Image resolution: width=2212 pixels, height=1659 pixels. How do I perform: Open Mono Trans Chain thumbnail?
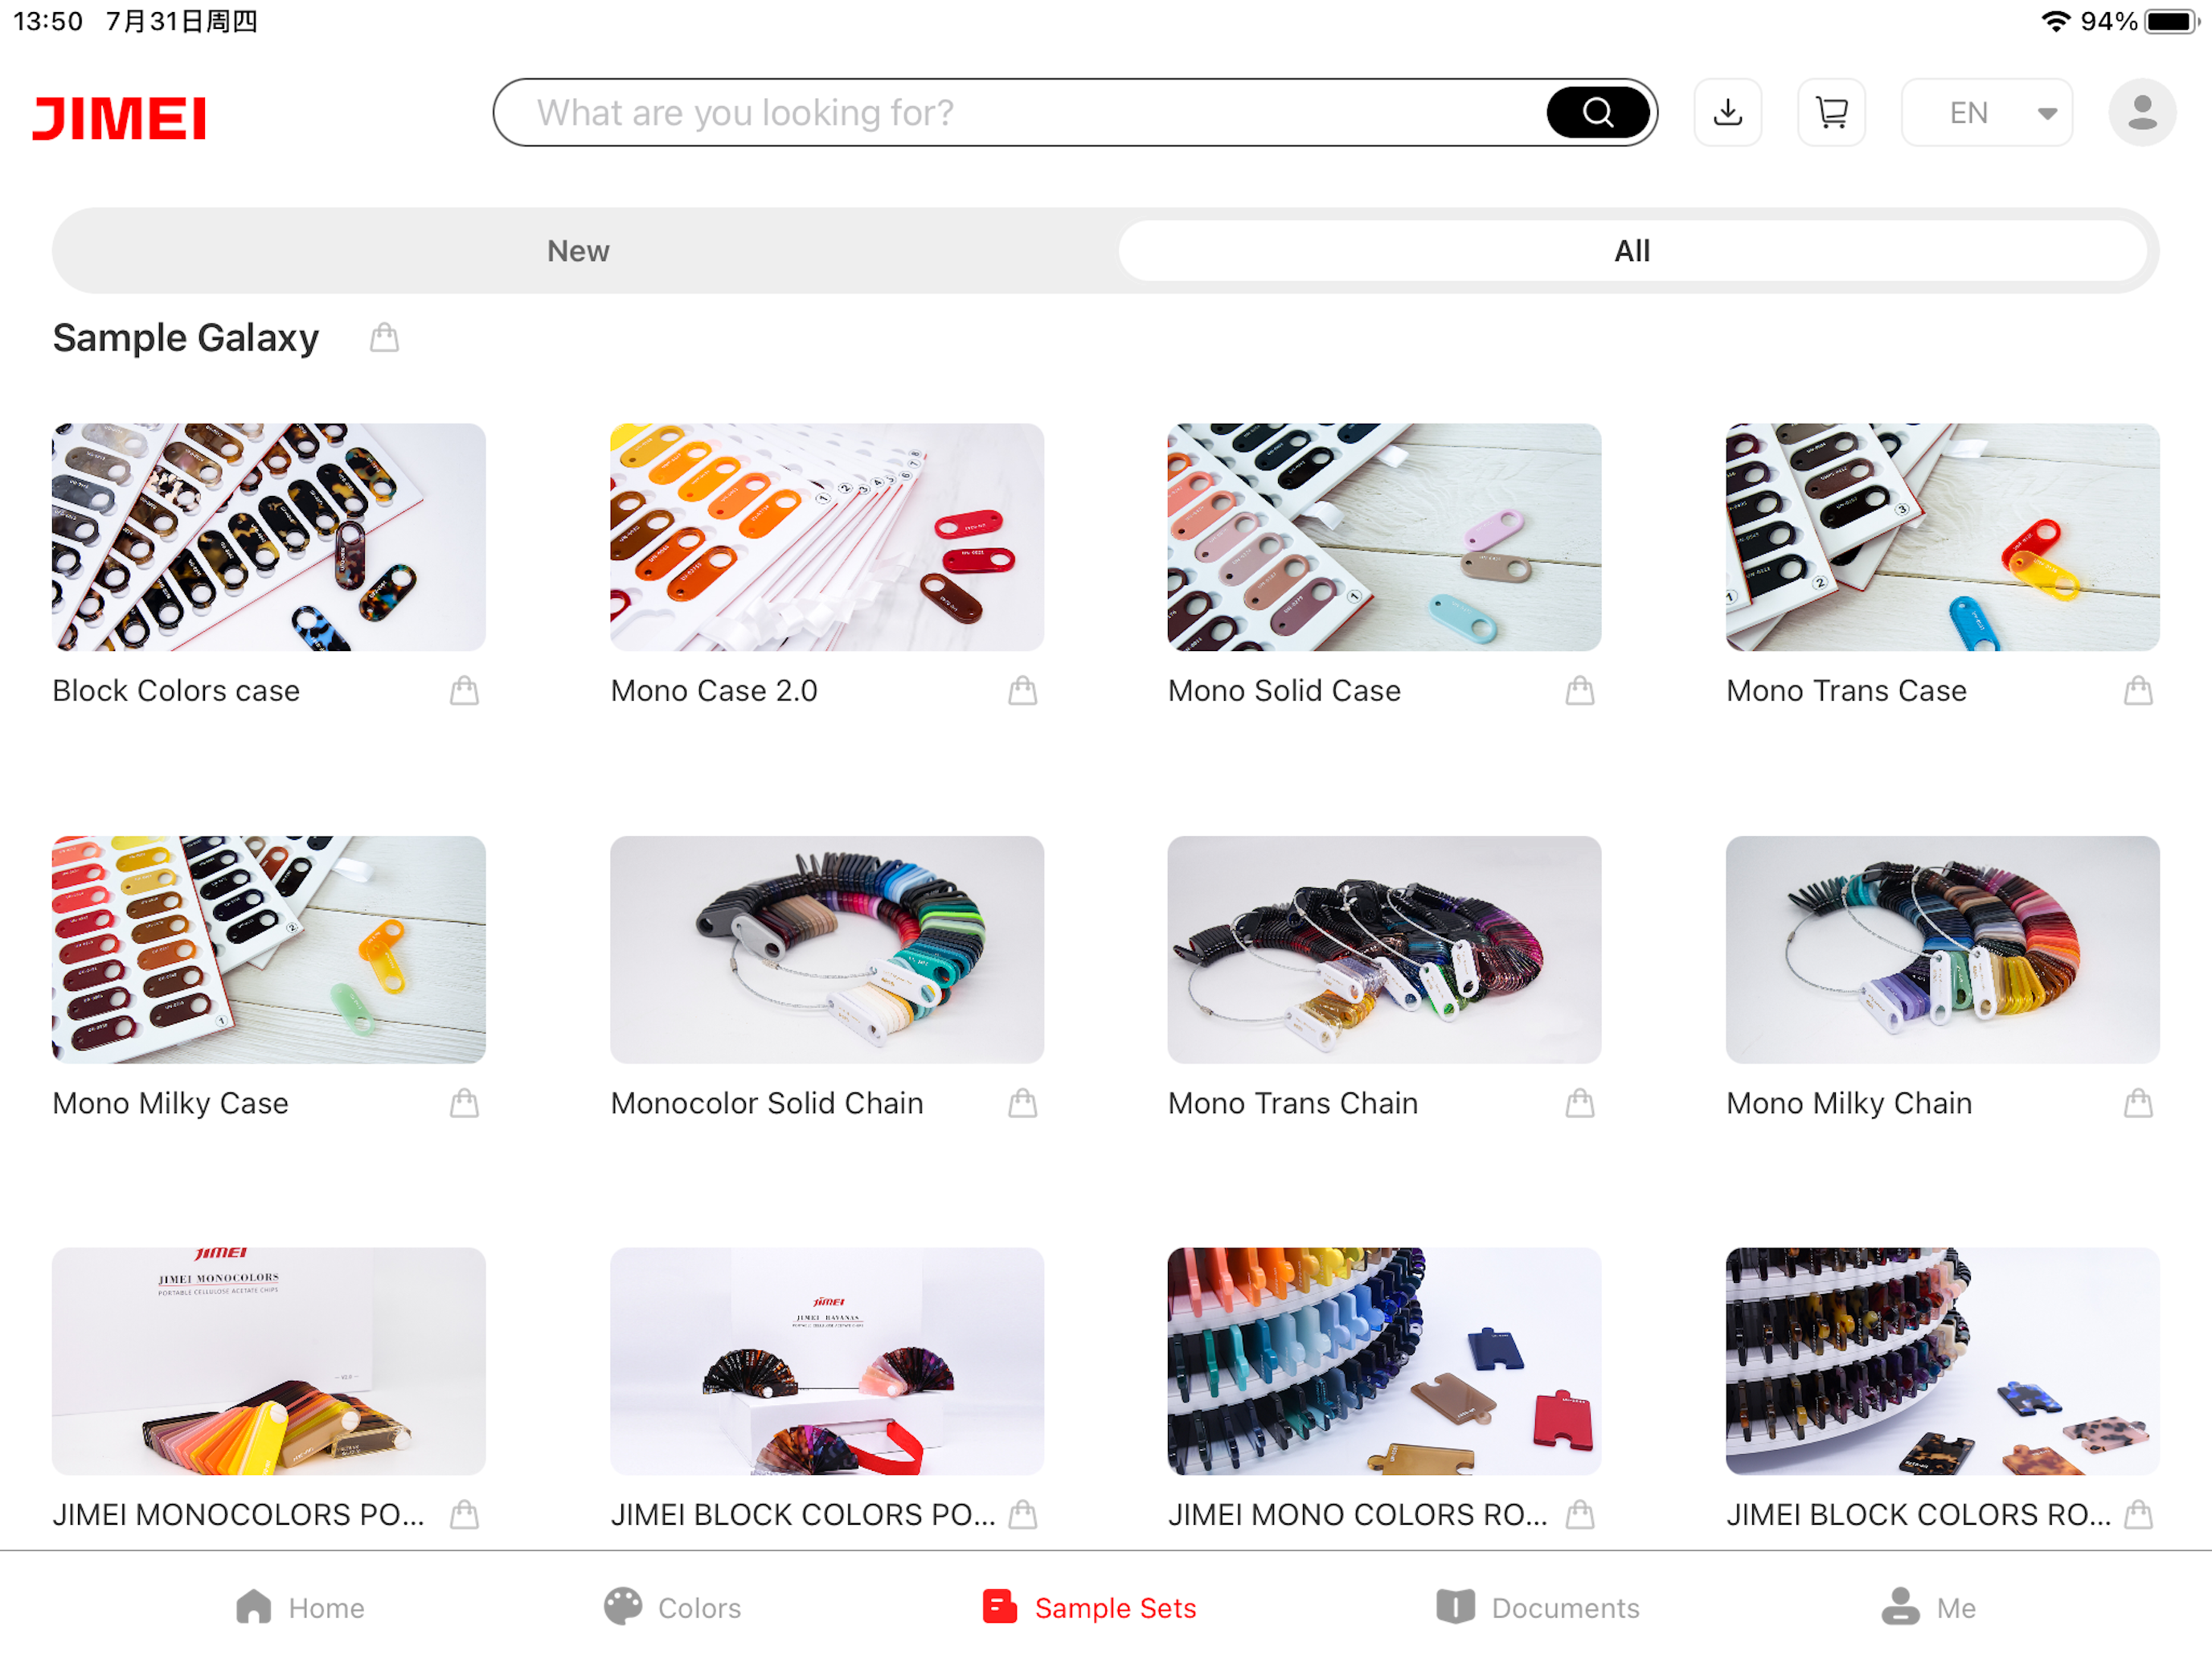coord(1384,949)
